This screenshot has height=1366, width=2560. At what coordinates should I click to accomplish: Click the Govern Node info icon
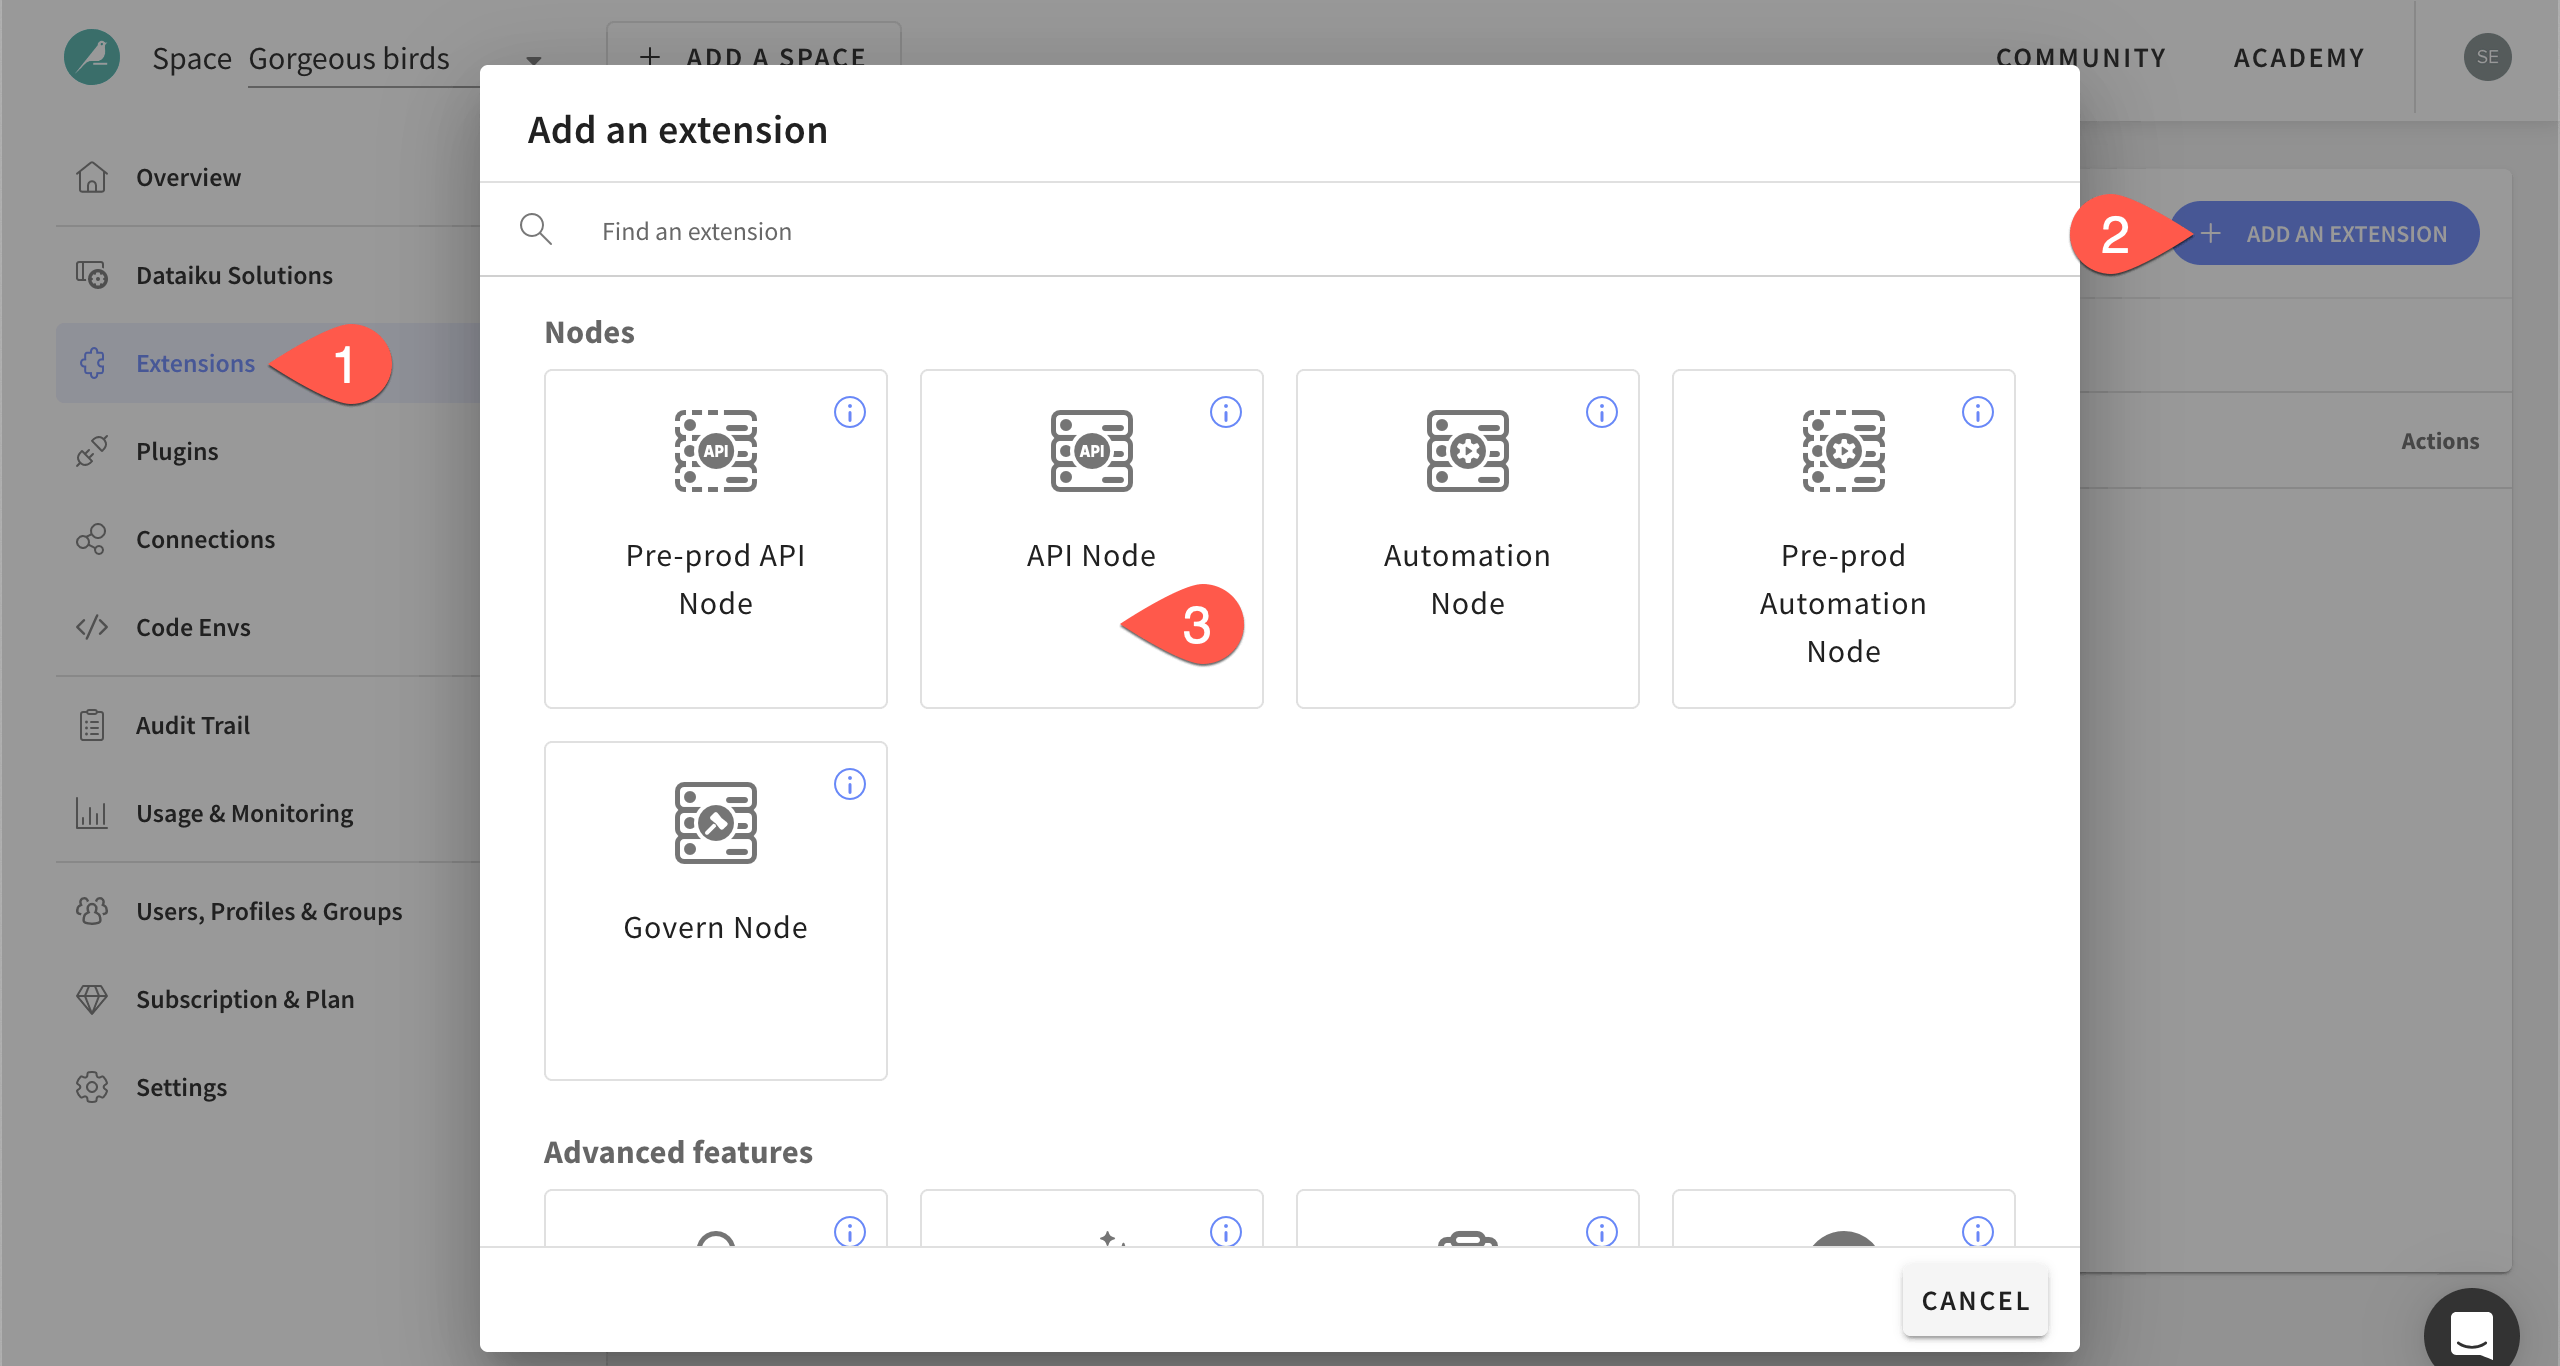[x=850, y=783]
